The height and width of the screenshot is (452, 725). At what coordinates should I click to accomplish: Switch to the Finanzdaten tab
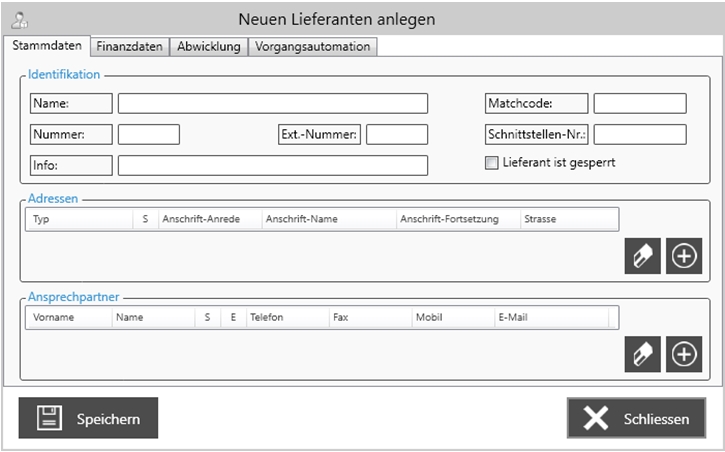point(129,46)
